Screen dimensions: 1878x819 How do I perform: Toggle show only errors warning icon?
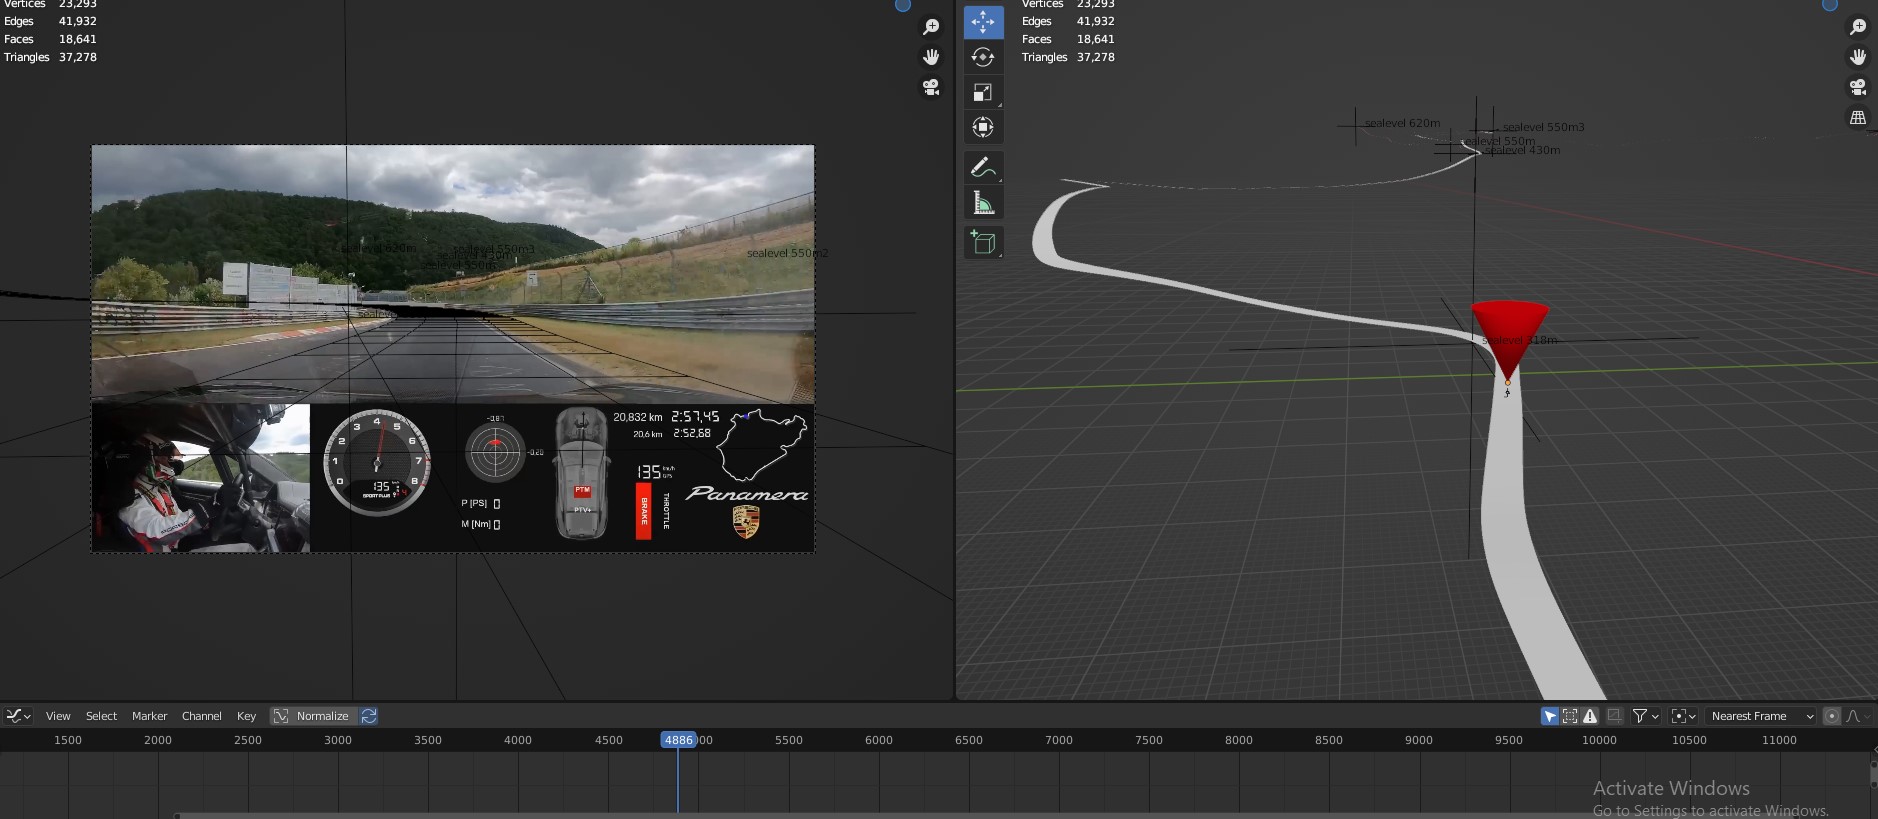[x=1590, y=716]
